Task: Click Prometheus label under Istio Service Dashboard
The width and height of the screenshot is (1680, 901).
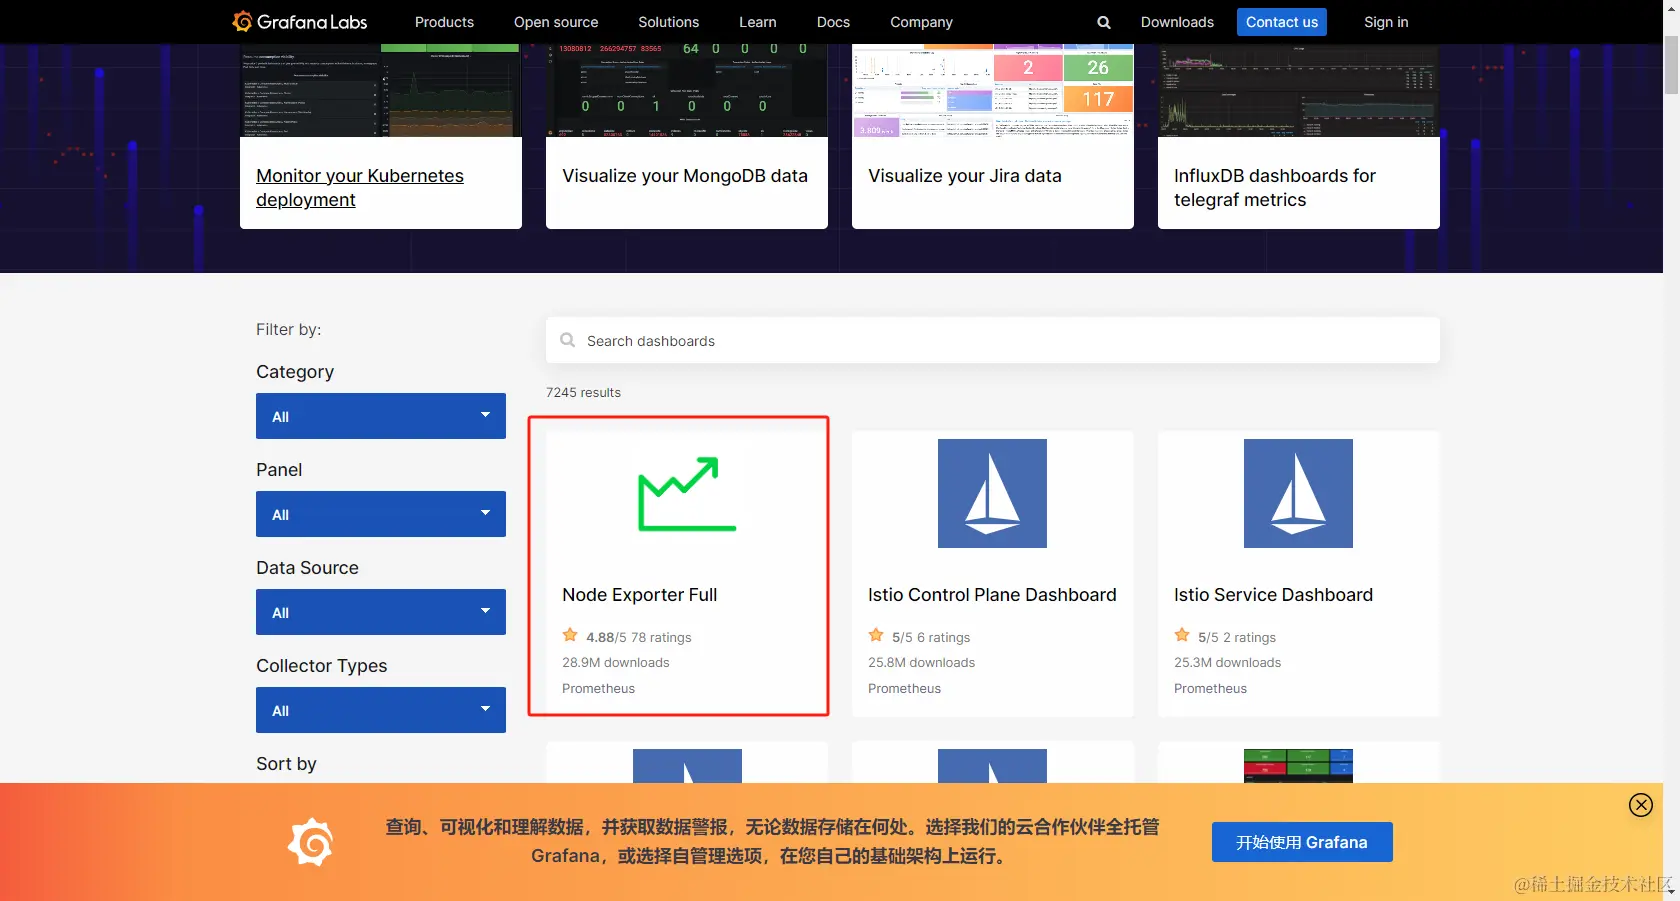Action: tap(1210, 688)
